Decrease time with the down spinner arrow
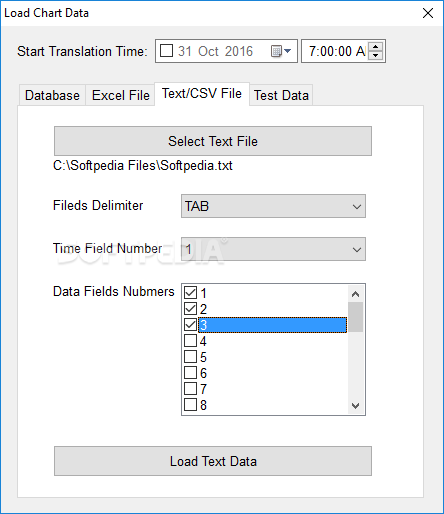 [x=376, y=56]
